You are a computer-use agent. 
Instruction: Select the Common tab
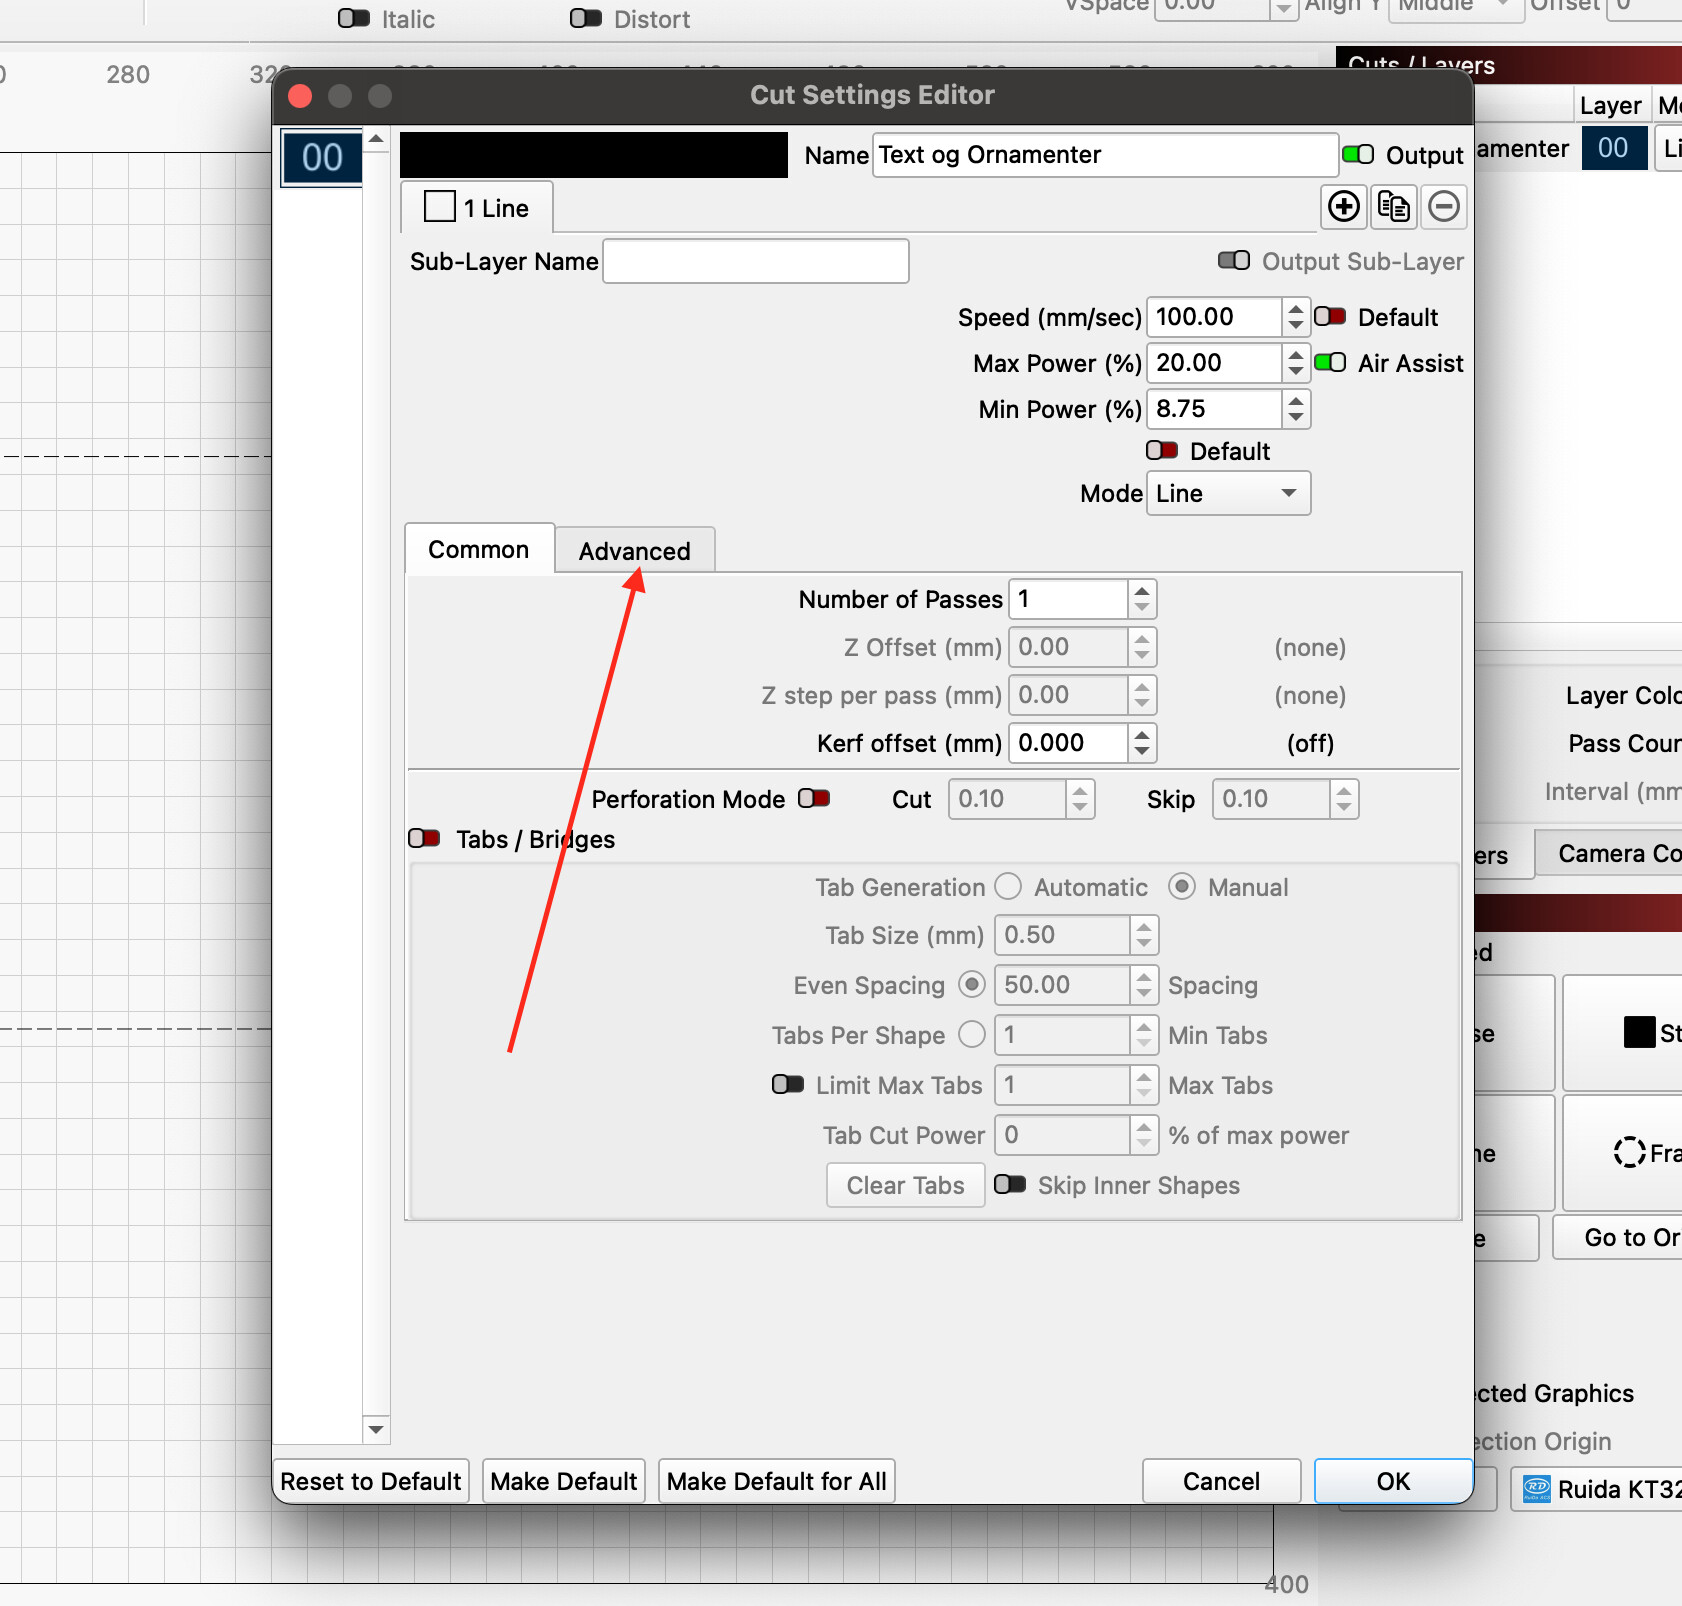(478, 550)
